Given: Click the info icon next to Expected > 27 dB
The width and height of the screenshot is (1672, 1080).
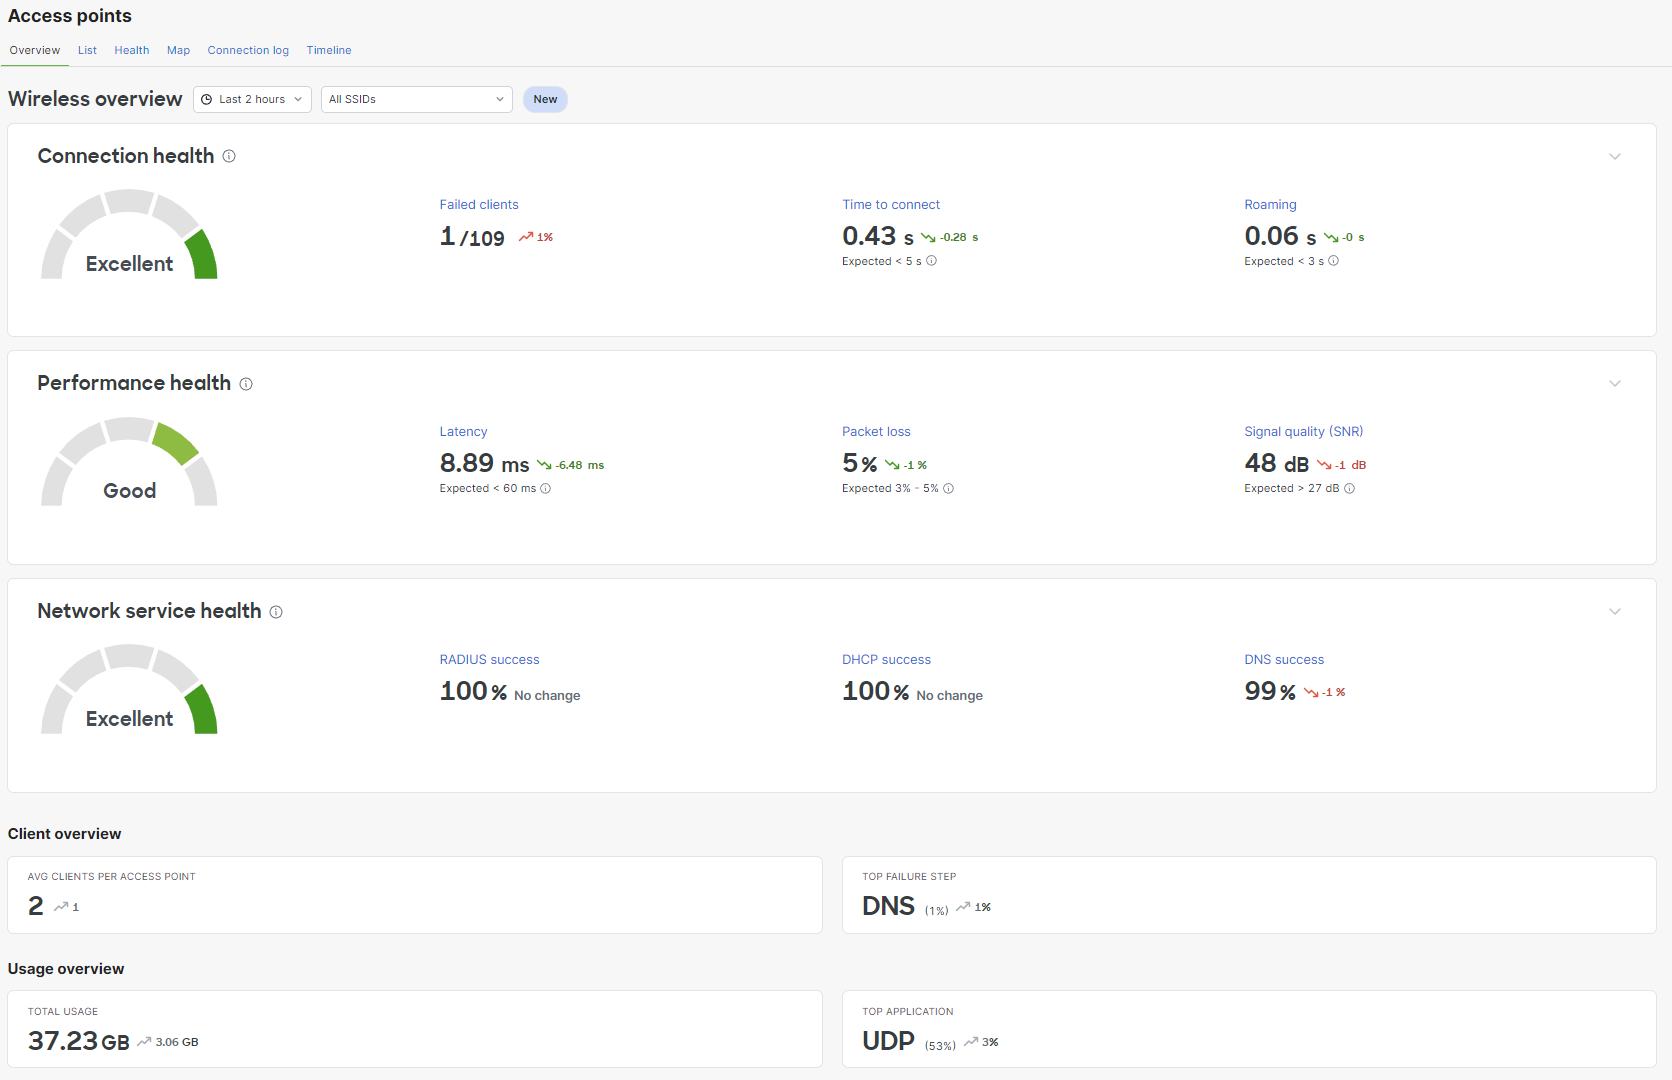Looking at the screenshot, I should [1350, 489].
